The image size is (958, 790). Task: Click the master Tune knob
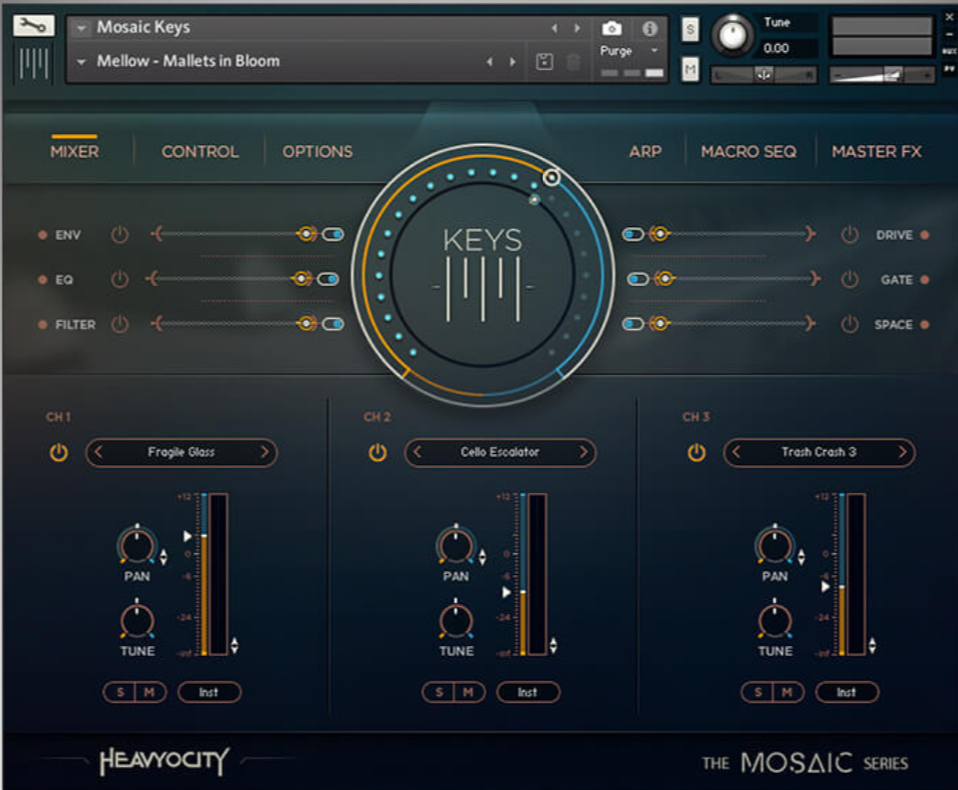[733, 34]
